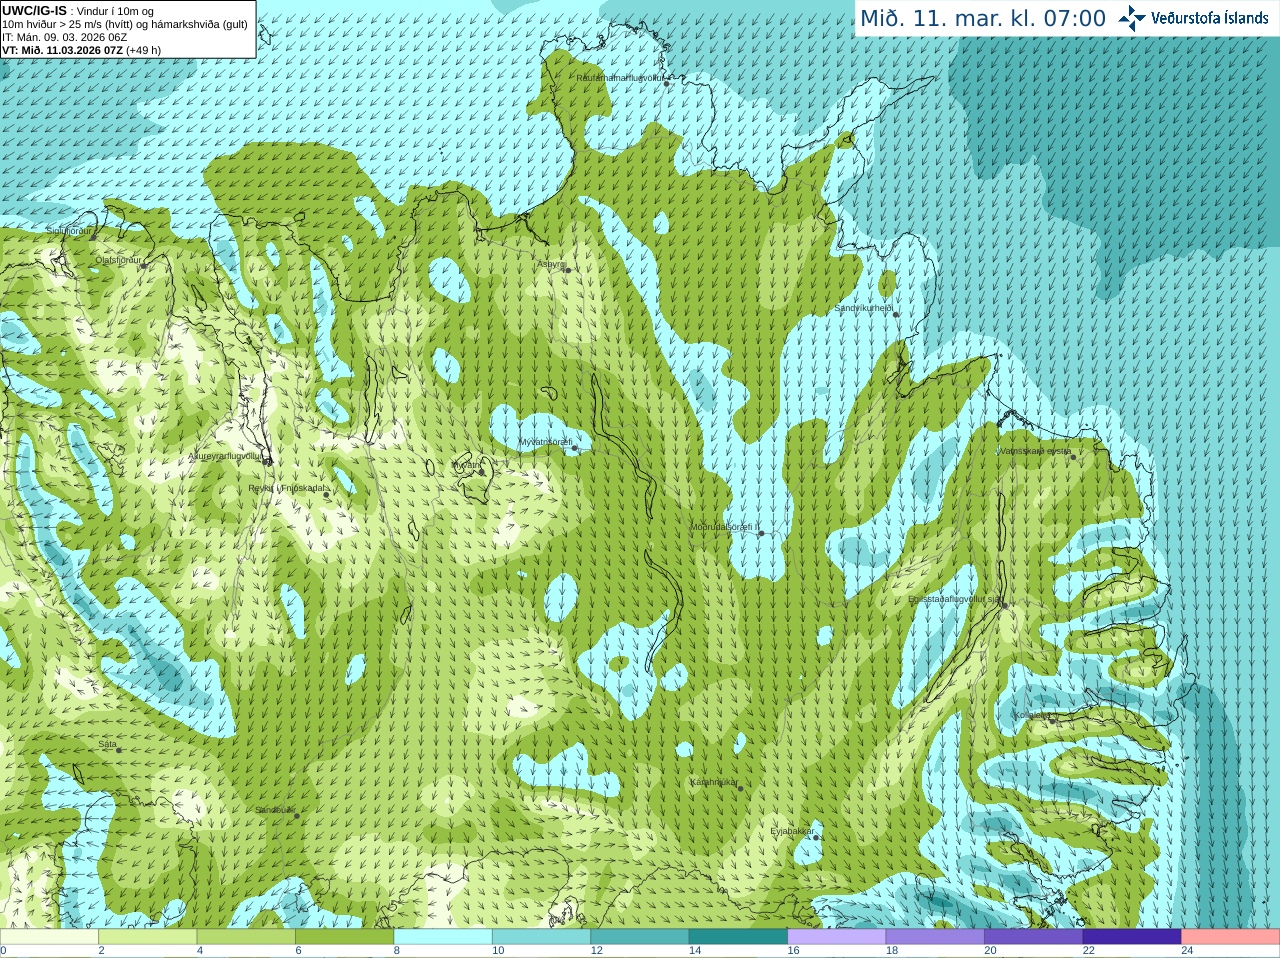Click the Siglufjörður station label
This screenshot has width=1280, height=958.
[69, 231]
